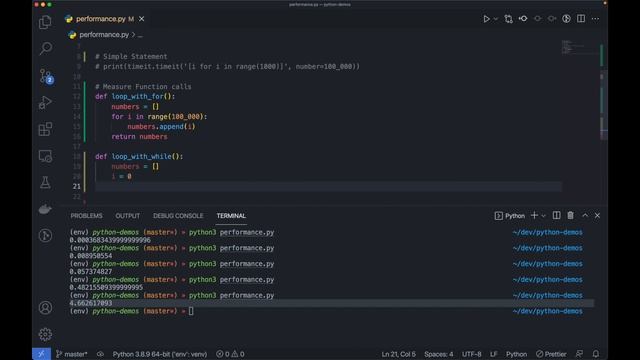
Task: Click the loop_with_for function name
Action: click(138, 96)
